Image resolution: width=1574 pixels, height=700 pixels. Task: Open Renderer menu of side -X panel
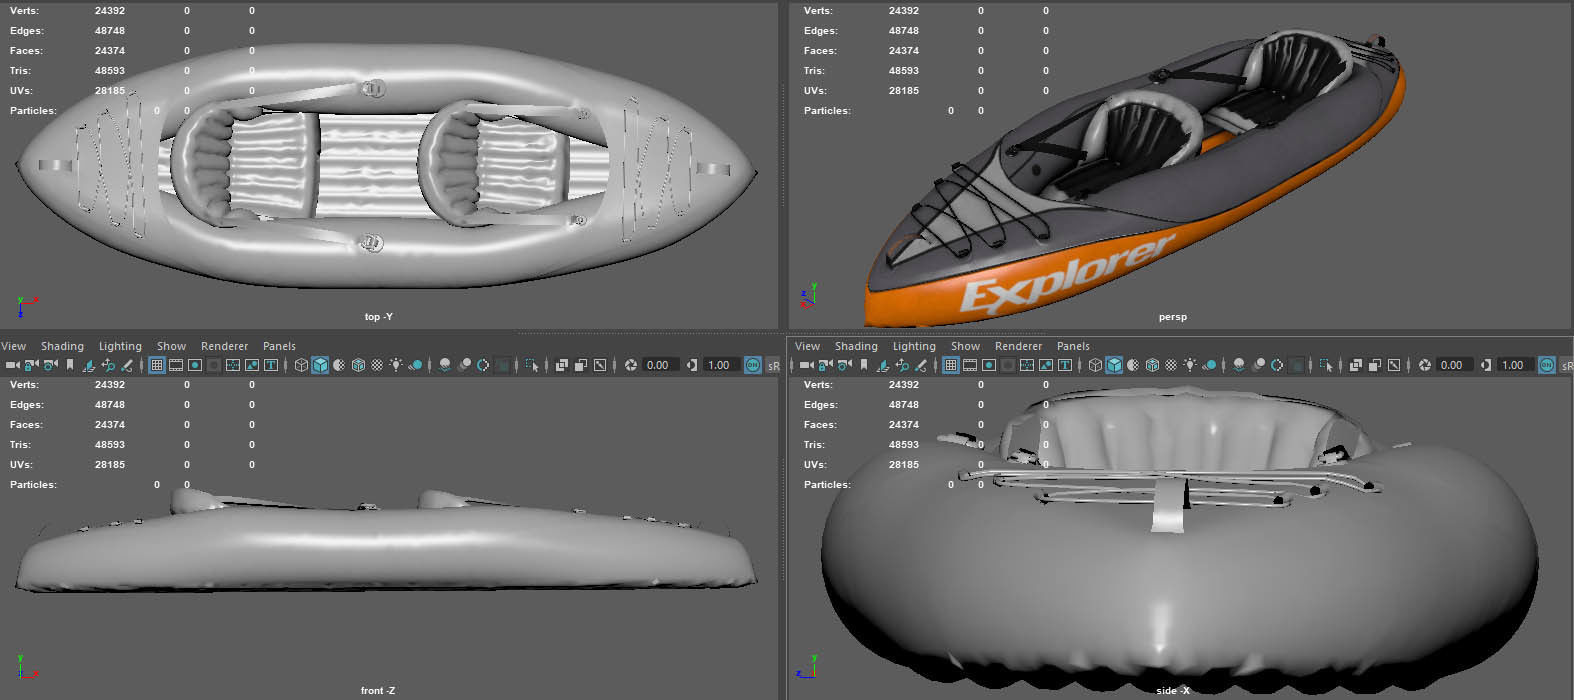1019,346
